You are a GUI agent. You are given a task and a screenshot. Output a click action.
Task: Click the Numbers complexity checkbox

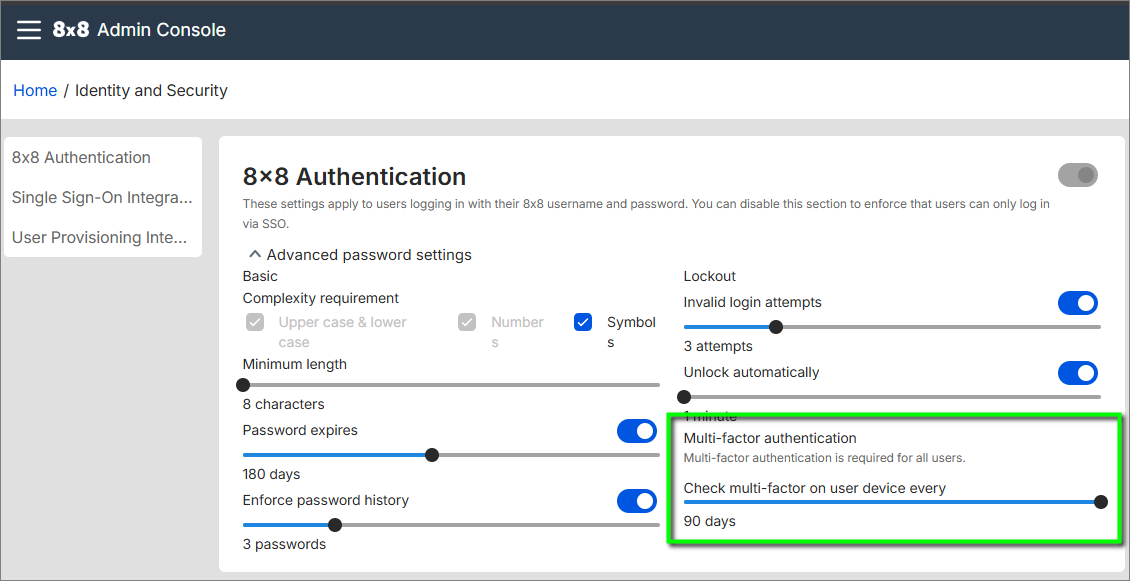click(467, 322)
